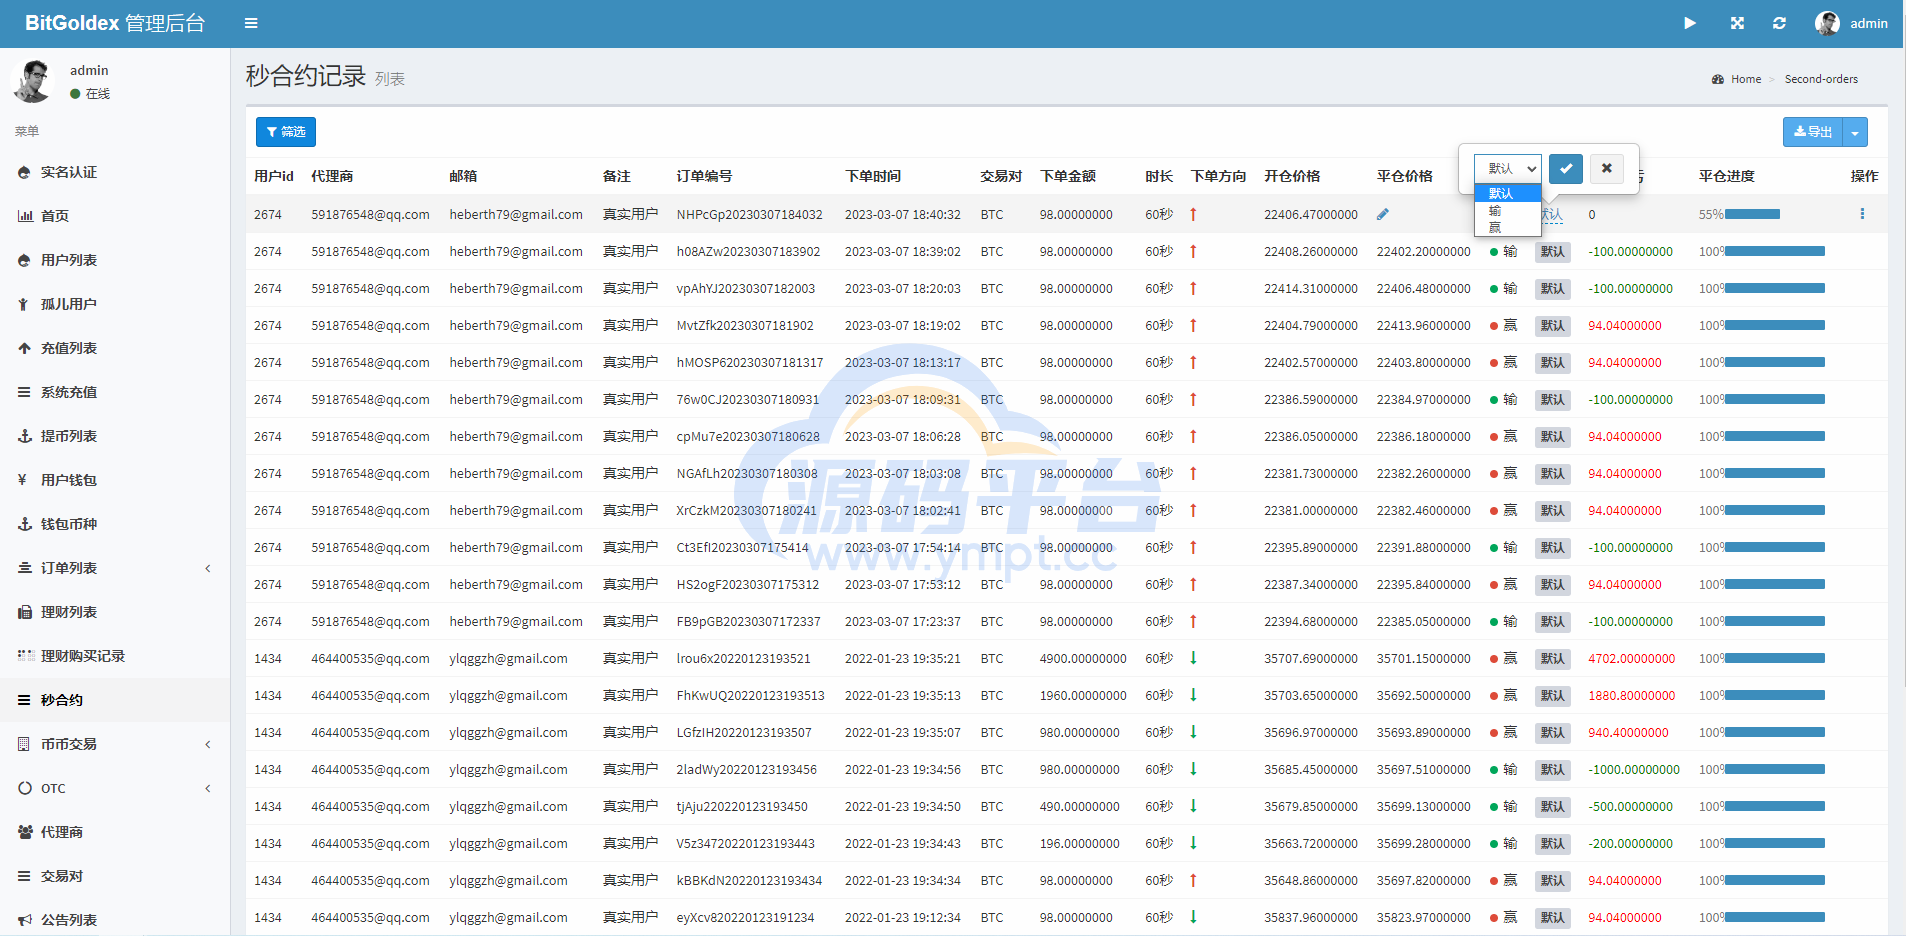Click the users icon beside 代理商

(x=26, y=832)
